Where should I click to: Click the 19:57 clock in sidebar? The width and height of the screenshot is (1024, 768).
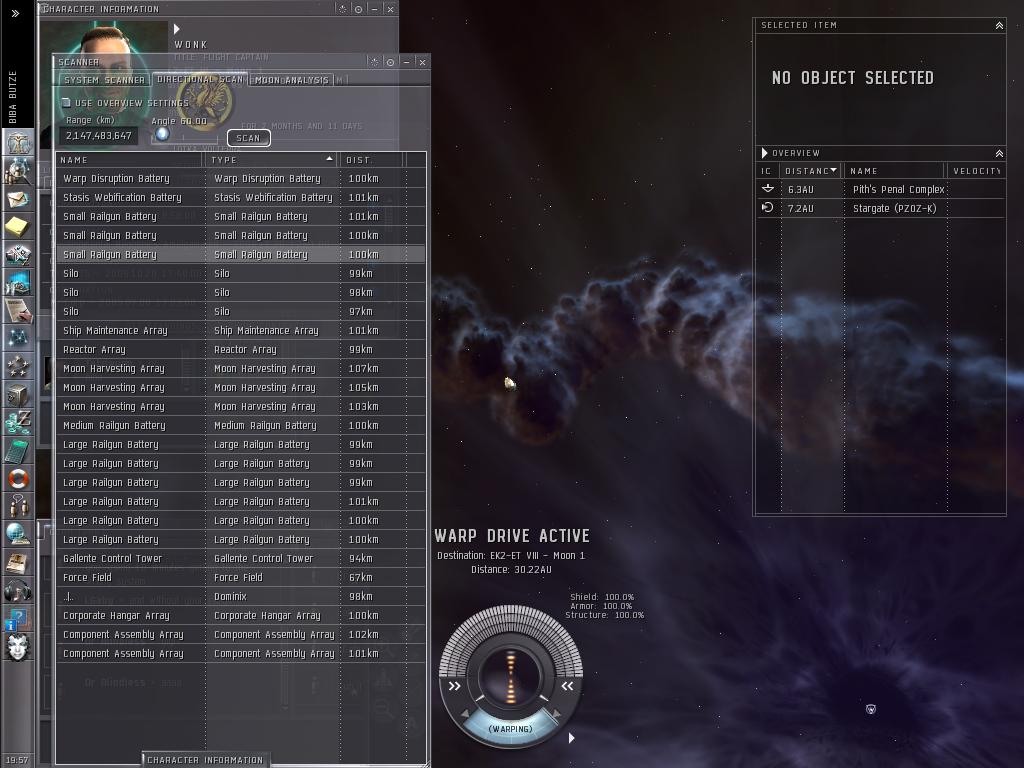point(17,760)
